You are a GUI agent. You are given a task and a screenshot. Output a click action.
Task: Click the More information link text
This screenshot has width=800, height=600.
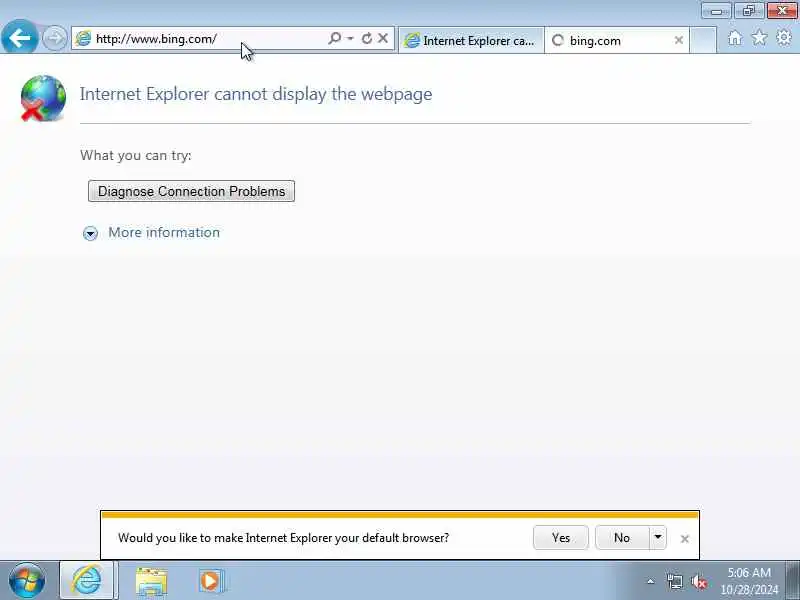[164, 233]
